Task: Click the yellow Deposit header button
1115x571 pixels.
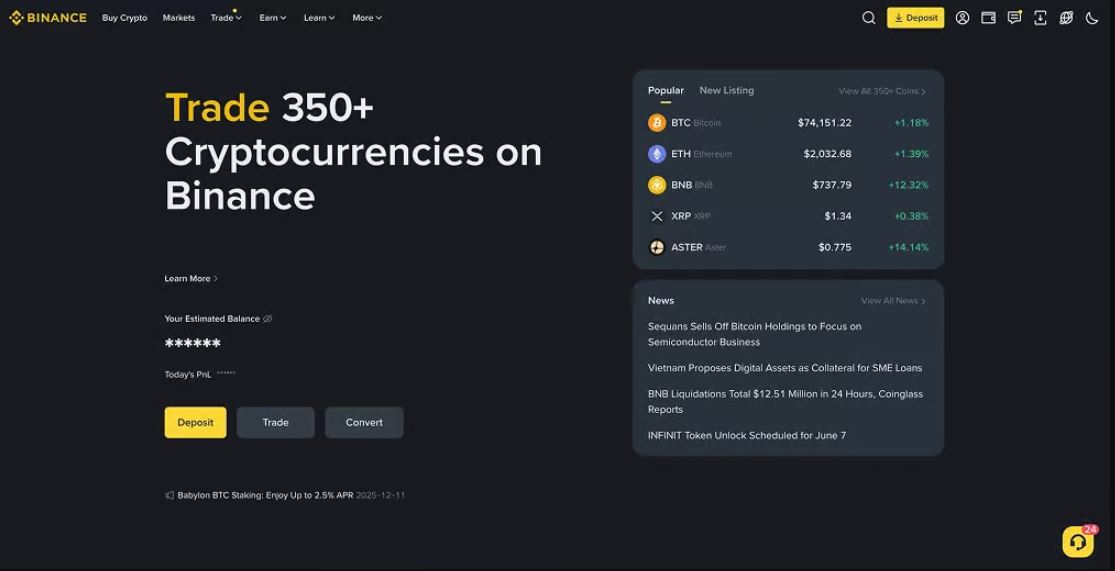Action: (915, 18)
